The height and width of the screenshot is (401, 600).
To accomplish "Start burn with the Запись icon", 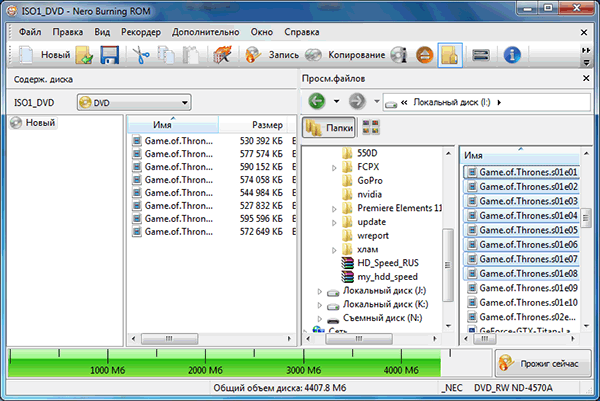I will tap(253, 55).
